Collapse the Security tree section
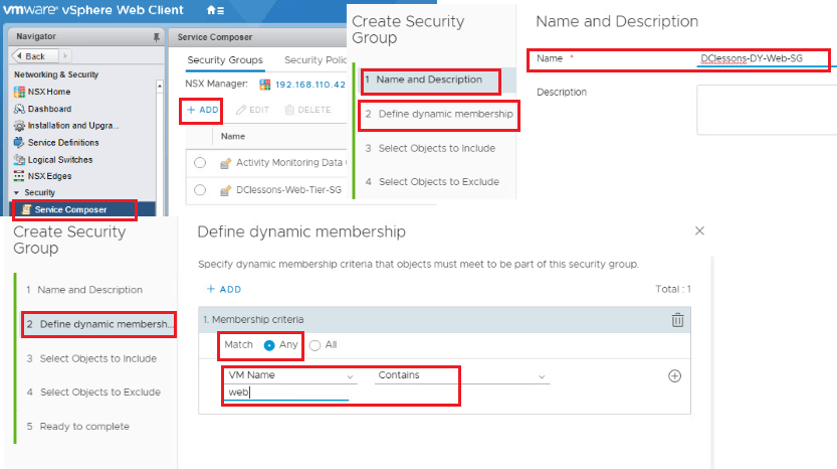 [17, 193]
